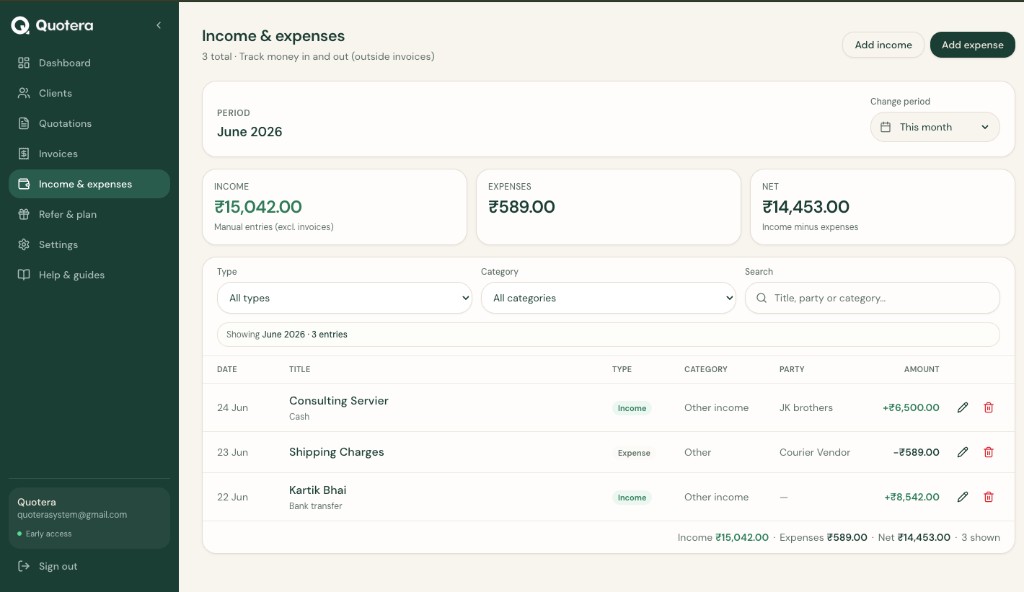Click the June 2026 period text
This screenshot has width=1024, height=592.
[x=249, y=131]
